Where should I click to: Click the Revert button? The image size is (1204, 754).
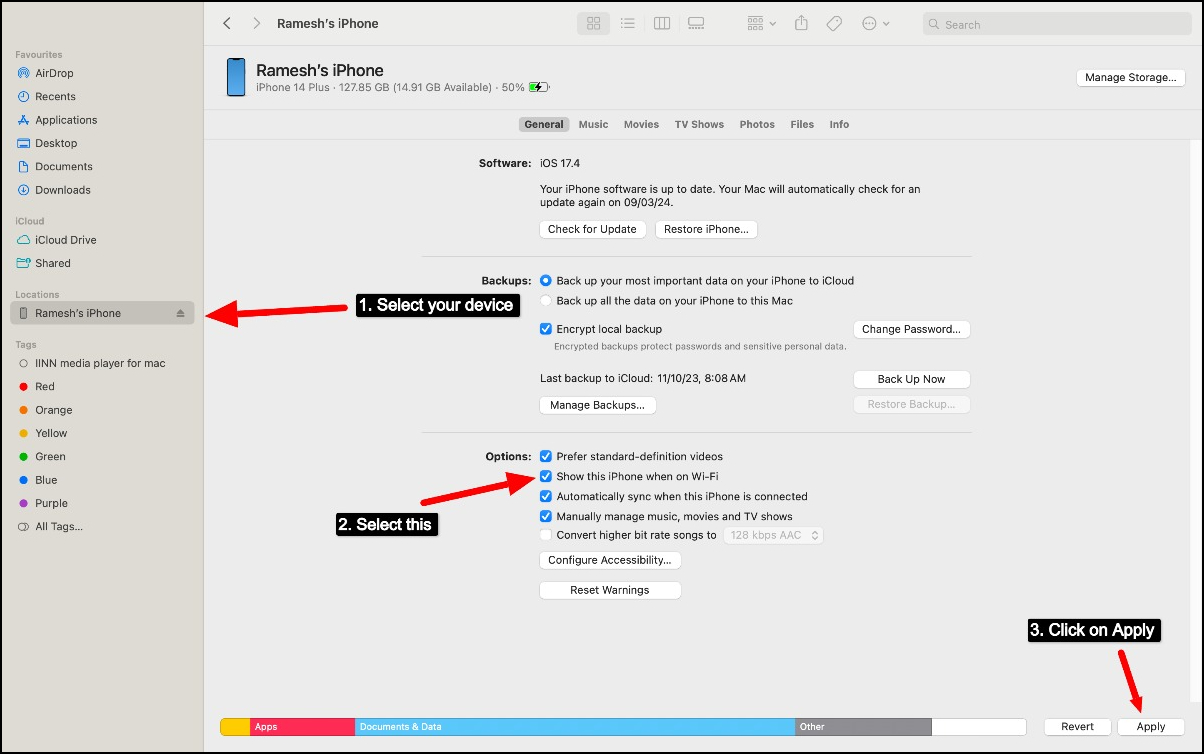(x=1077, y=727)
